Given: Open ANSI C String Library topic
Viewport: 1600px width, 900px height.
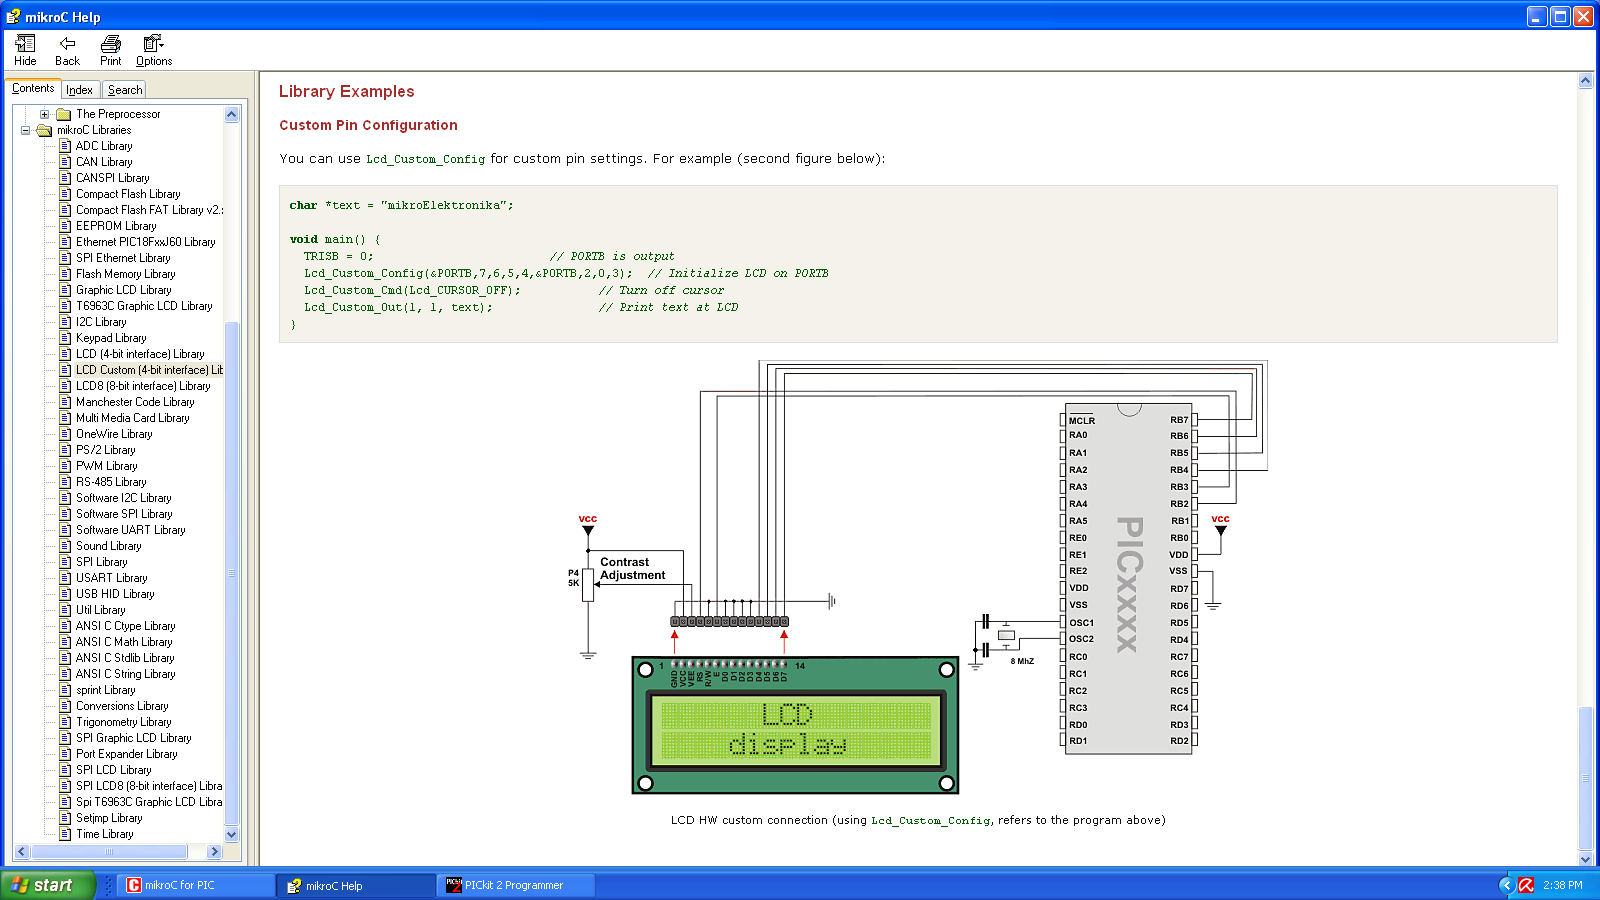Looking at the screenshot, I should (x=126, y=674).
